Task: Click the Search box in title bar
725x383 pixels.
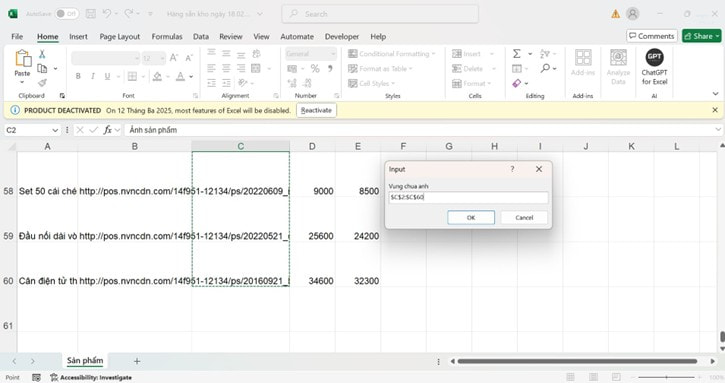Action: click(380, 14)
